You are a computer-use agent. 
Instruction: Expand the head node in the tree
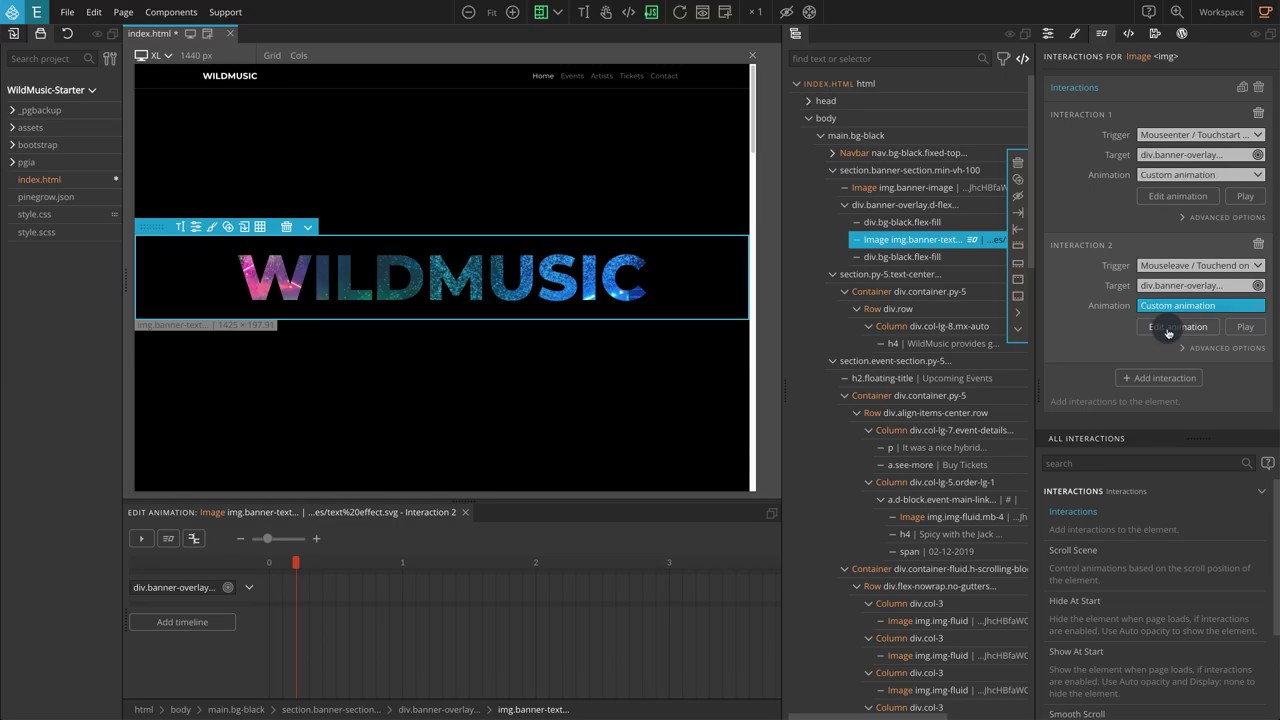coord(809,101)
